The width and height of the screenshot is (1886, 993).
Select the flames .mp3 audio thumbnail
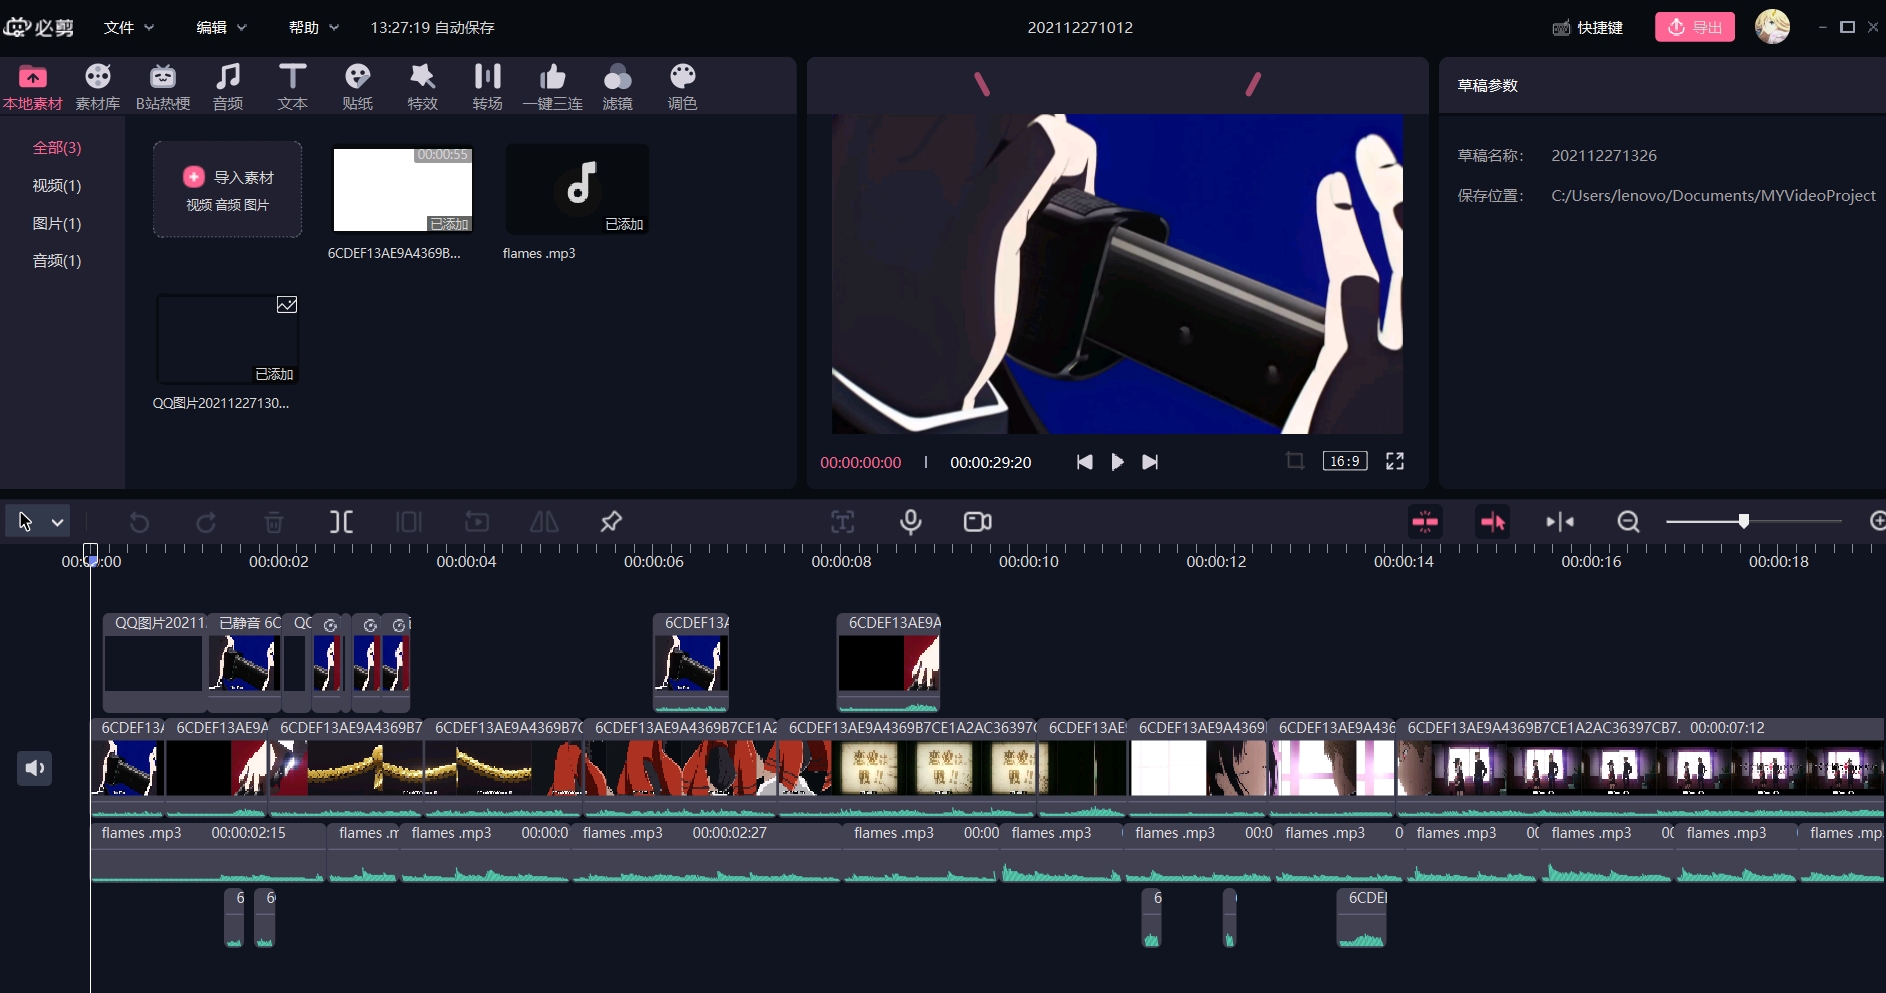pyautogui.click(x=577, y=189)
